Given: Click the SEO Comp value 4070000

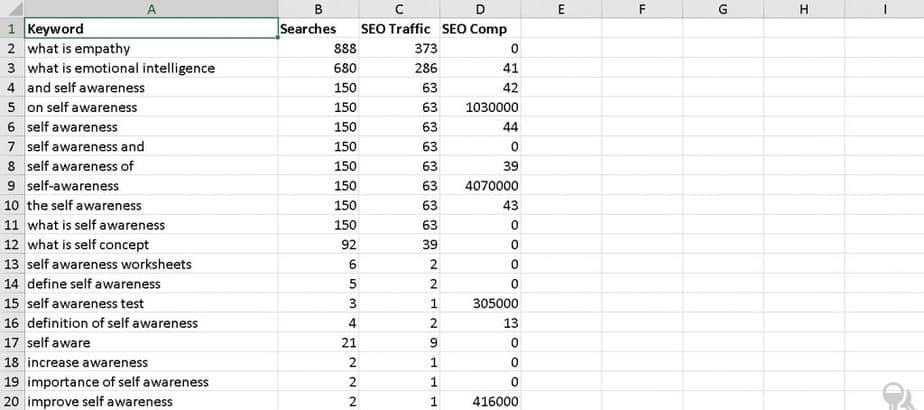Looking at the screenshot, I should coord(480,186).
